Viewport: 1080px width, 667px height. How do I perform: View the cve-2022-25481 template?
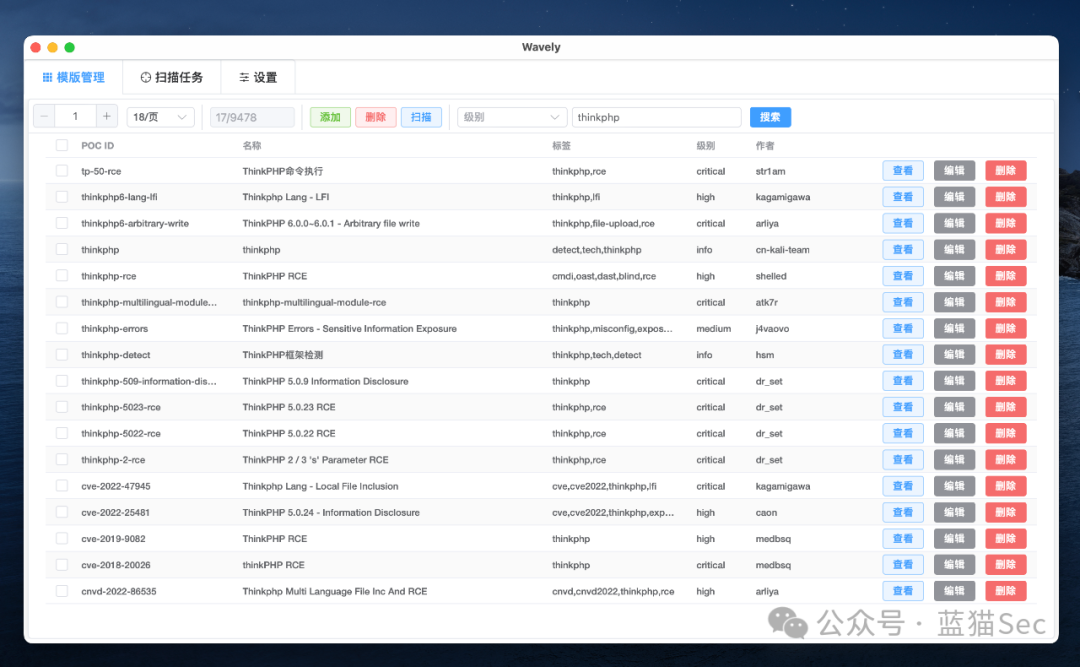click(x=903, y=513)
